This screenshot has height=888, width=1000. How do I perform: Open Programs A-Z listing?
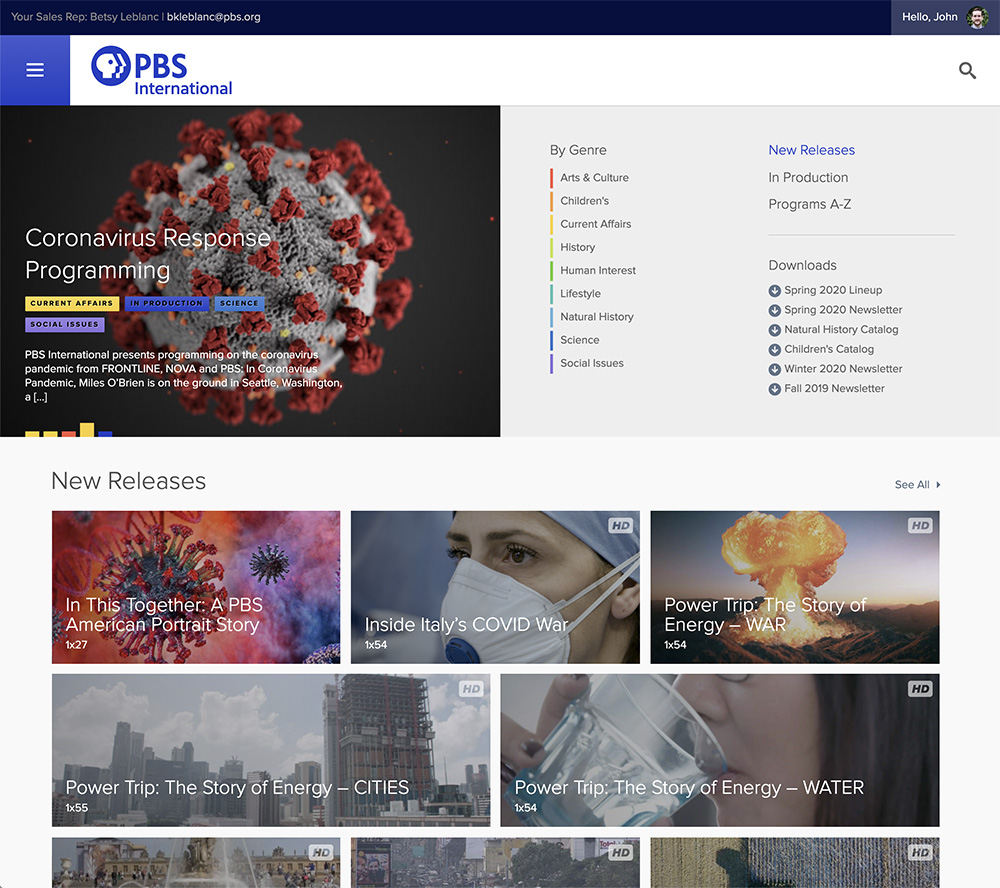tap(809, 204)
